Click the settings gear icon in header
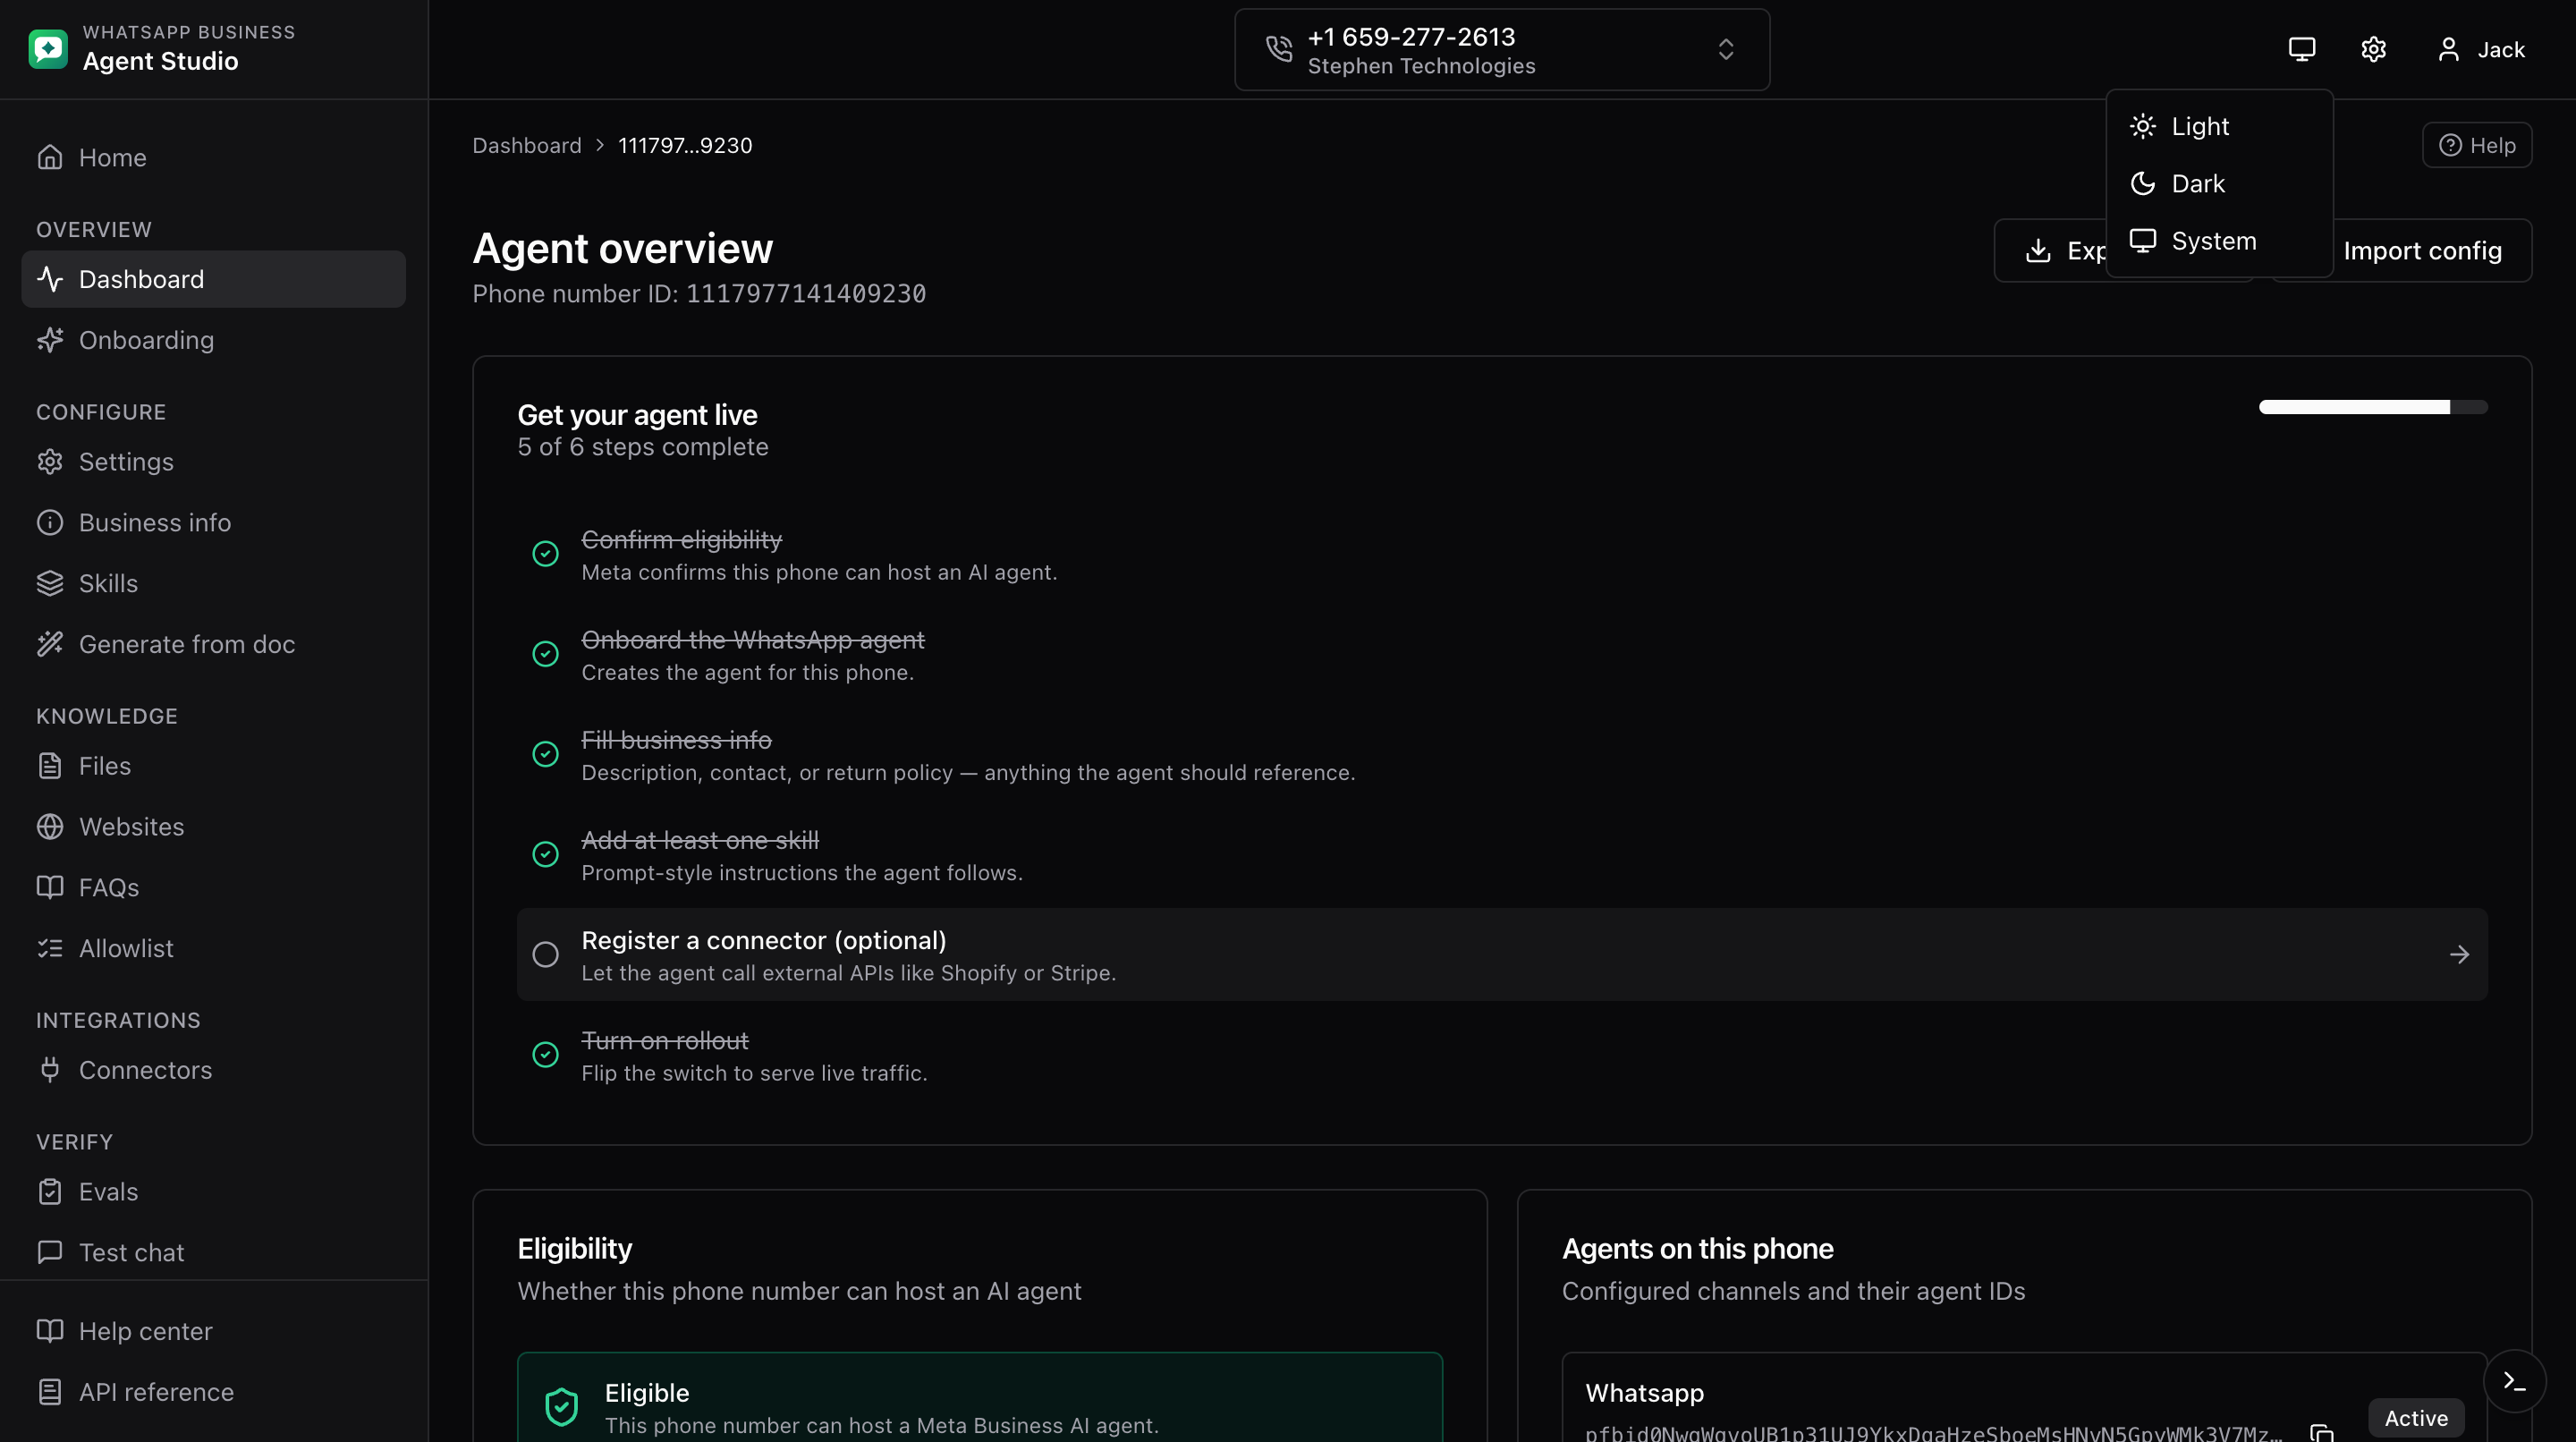This screenshot has height=1442, width=2576. click(2373, 49)
